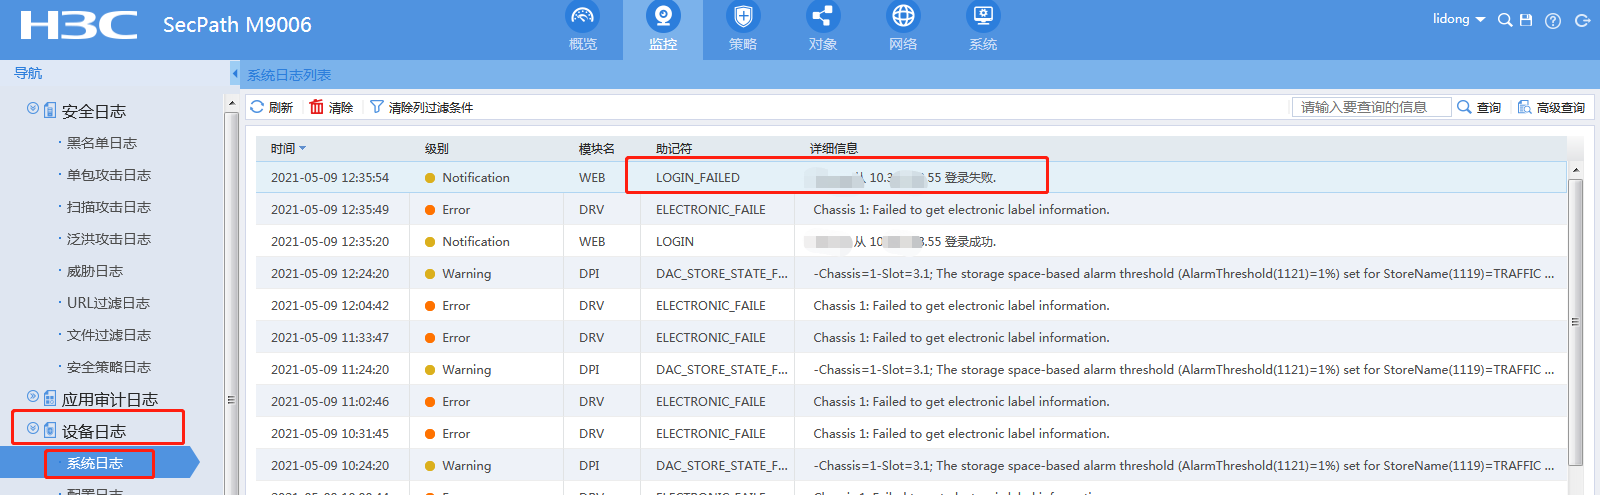The height and width of the screenshot is (495, 1600).
Task: Click the log table vertical scrollbar
Action: click(1576, 320)
